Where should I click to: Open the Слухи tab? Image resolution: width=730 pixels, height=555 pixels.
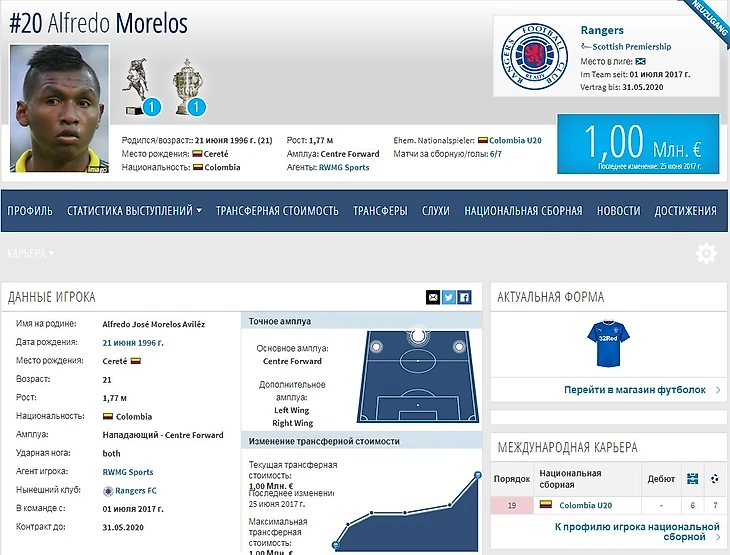tap(436, 211)
